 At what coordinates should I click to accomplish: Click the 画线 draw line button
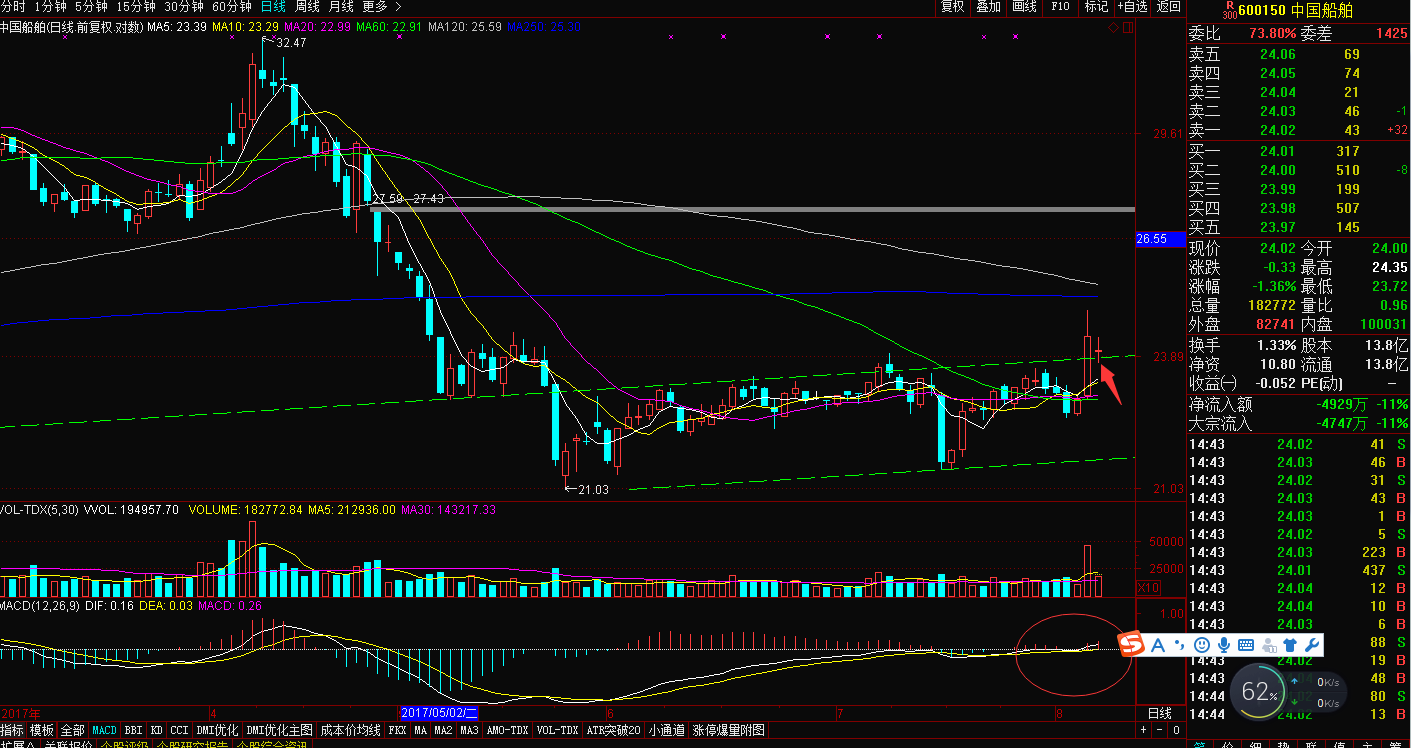1024,7
